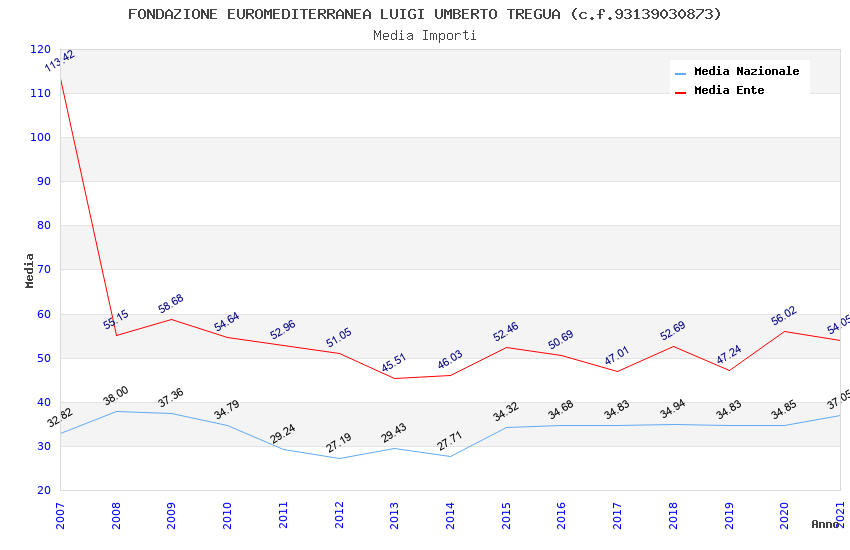This screenshot has width=850, height=550.
Task: Click the 38.00 data label
Action: point(116,396)
